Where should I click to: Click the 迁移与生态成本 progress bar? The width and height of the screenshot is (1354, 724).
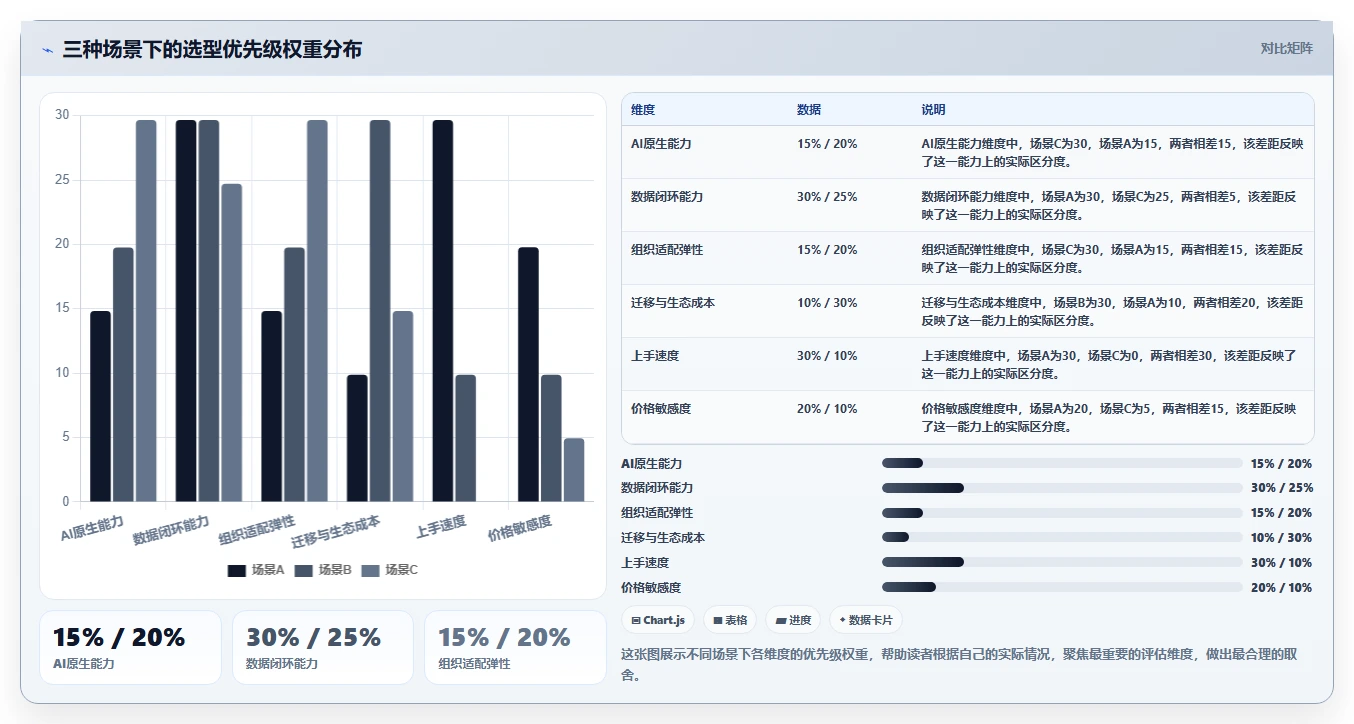[1062, 537]
